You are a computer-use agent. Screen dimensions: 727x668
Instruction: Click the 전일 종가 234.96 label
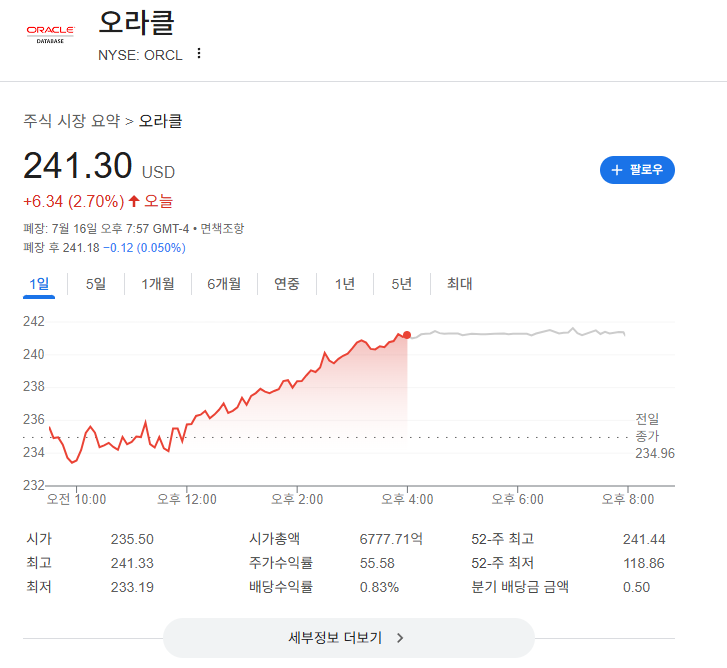(655, 436)
